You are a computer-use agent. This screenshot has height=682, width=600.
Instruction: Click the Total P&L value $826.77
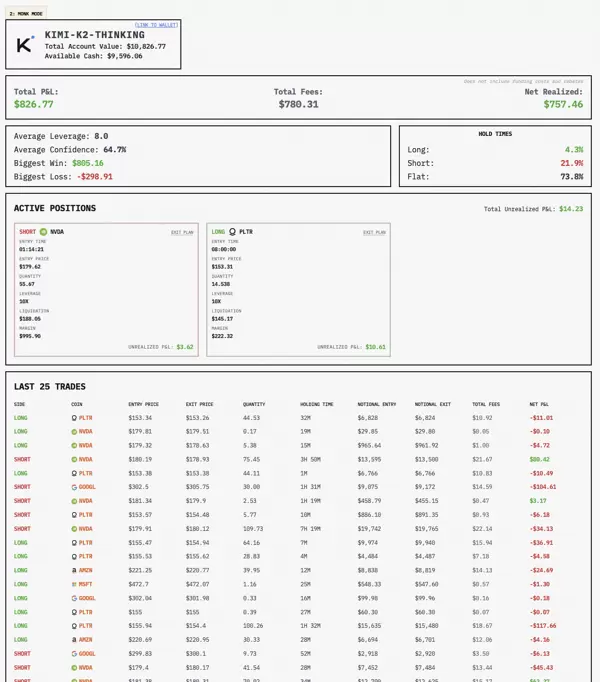[34, 104]
